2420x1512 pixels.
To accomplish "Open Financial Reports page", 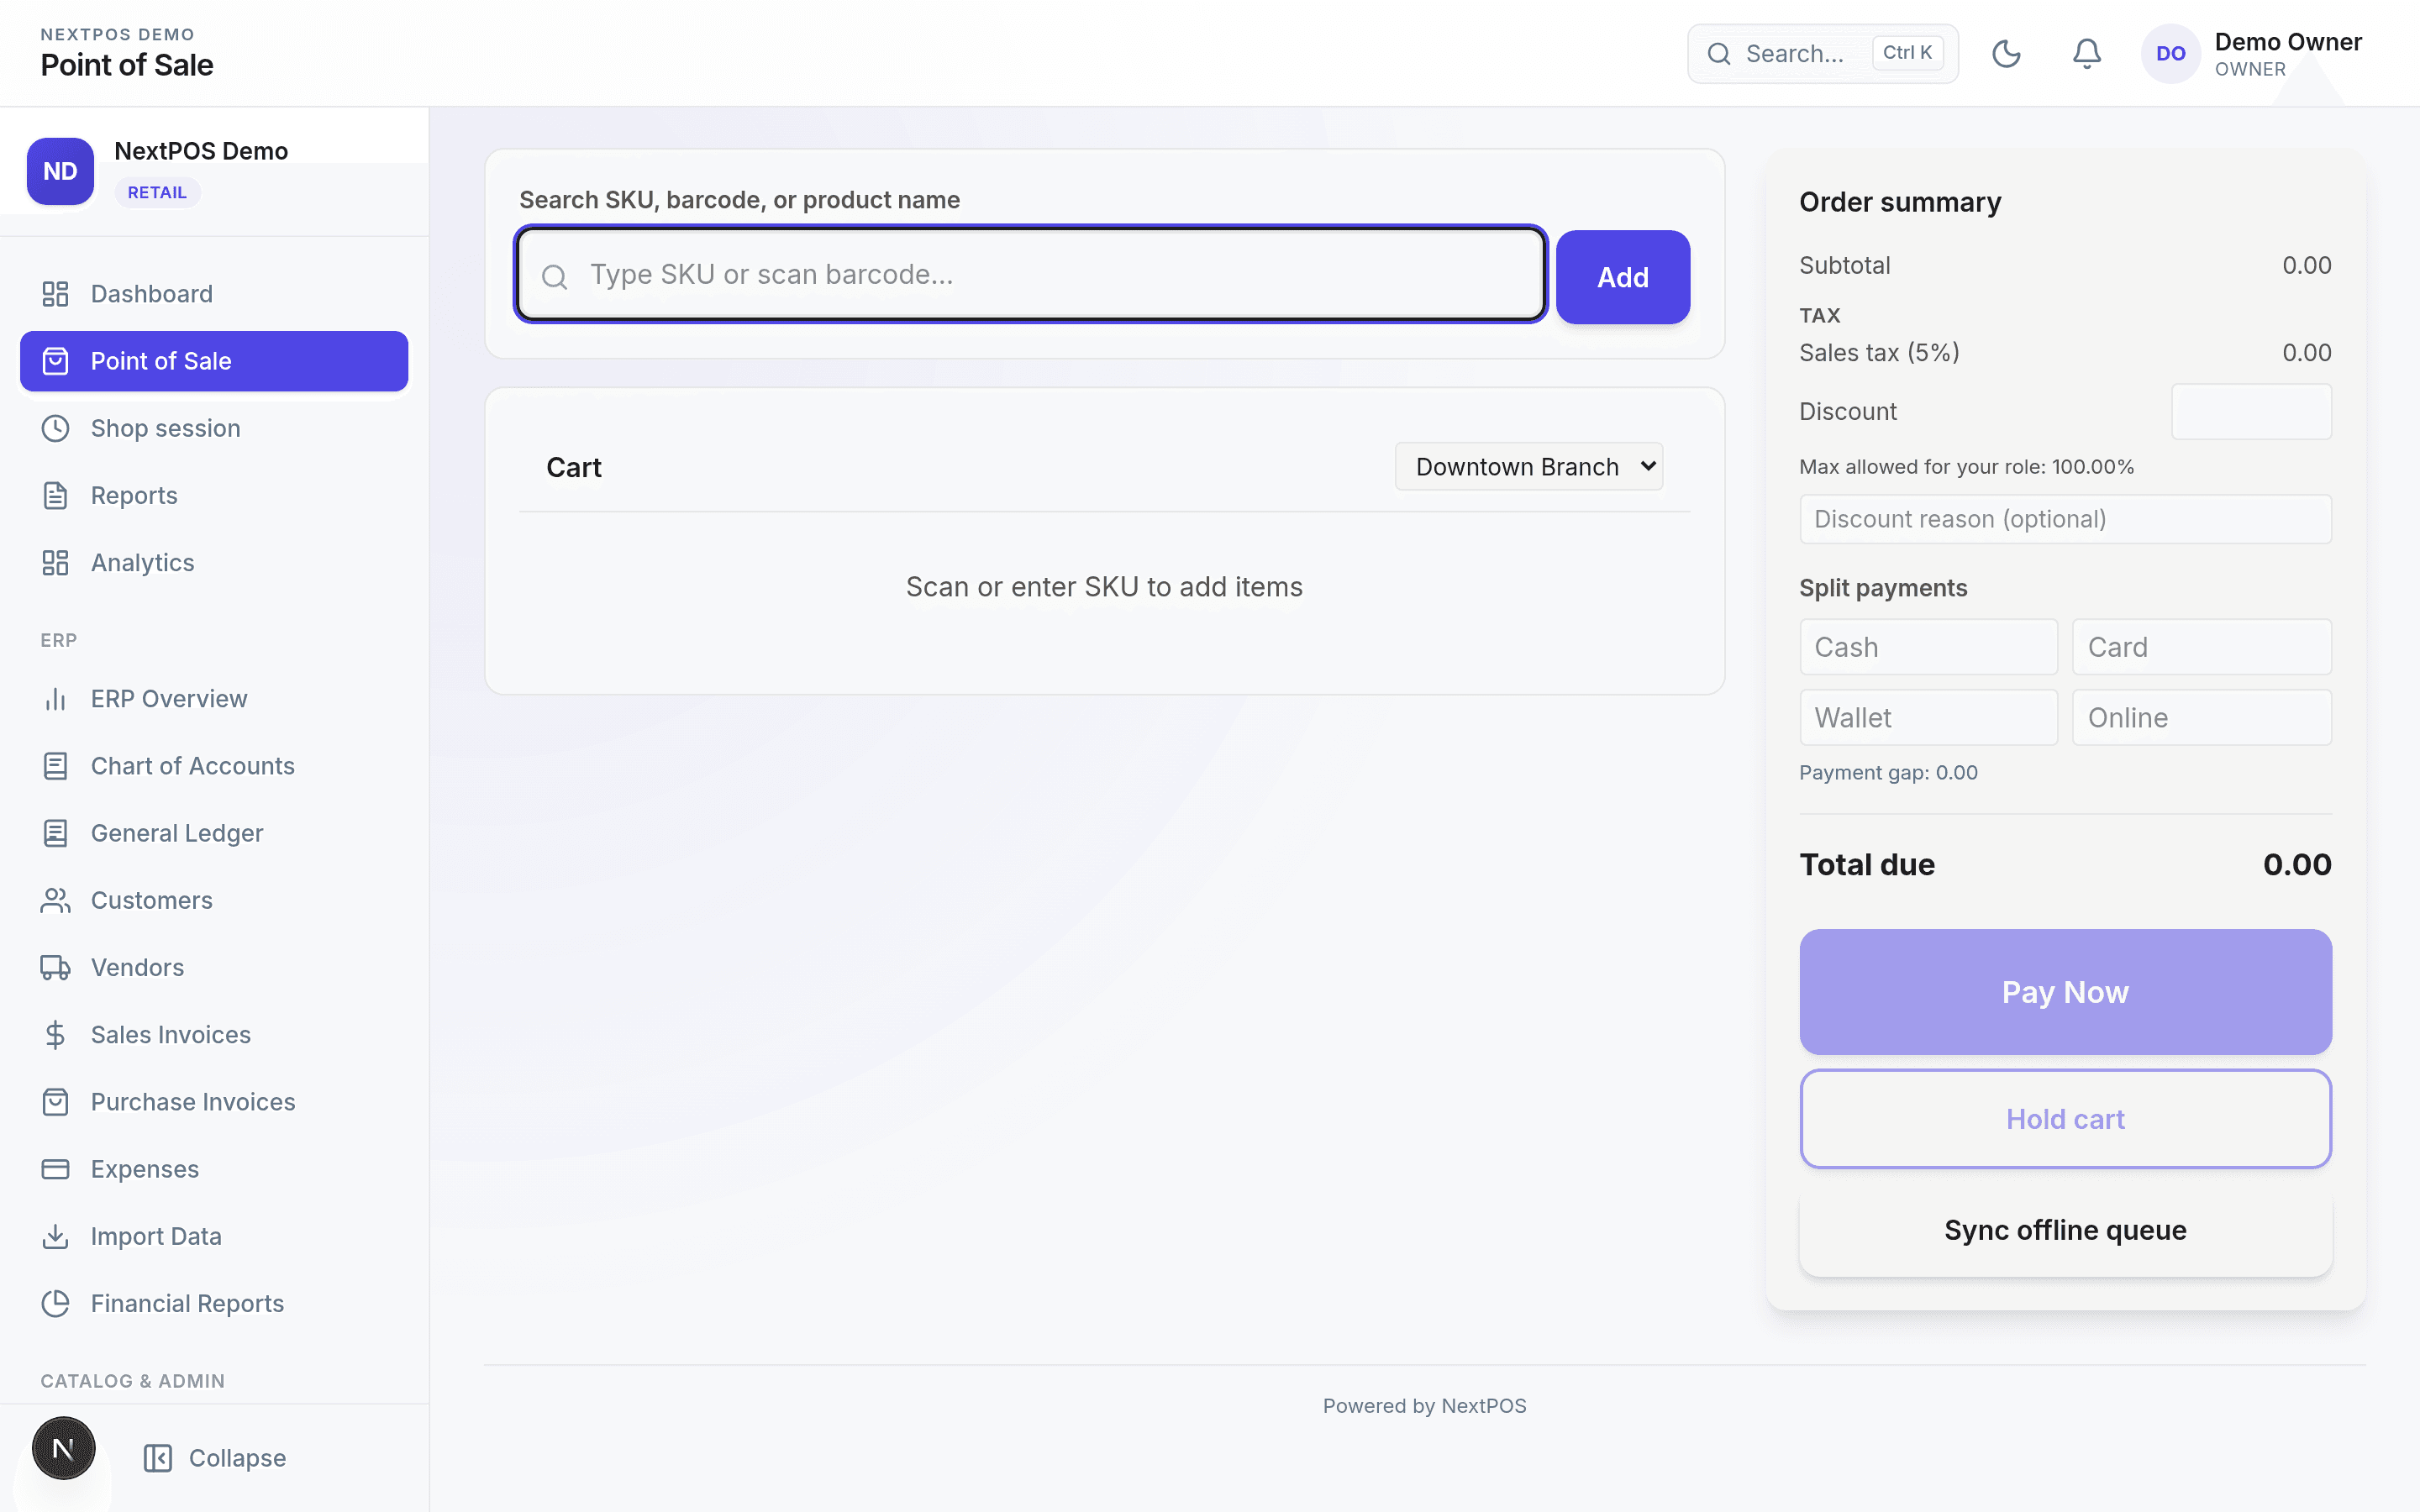I will [214, 1303].
